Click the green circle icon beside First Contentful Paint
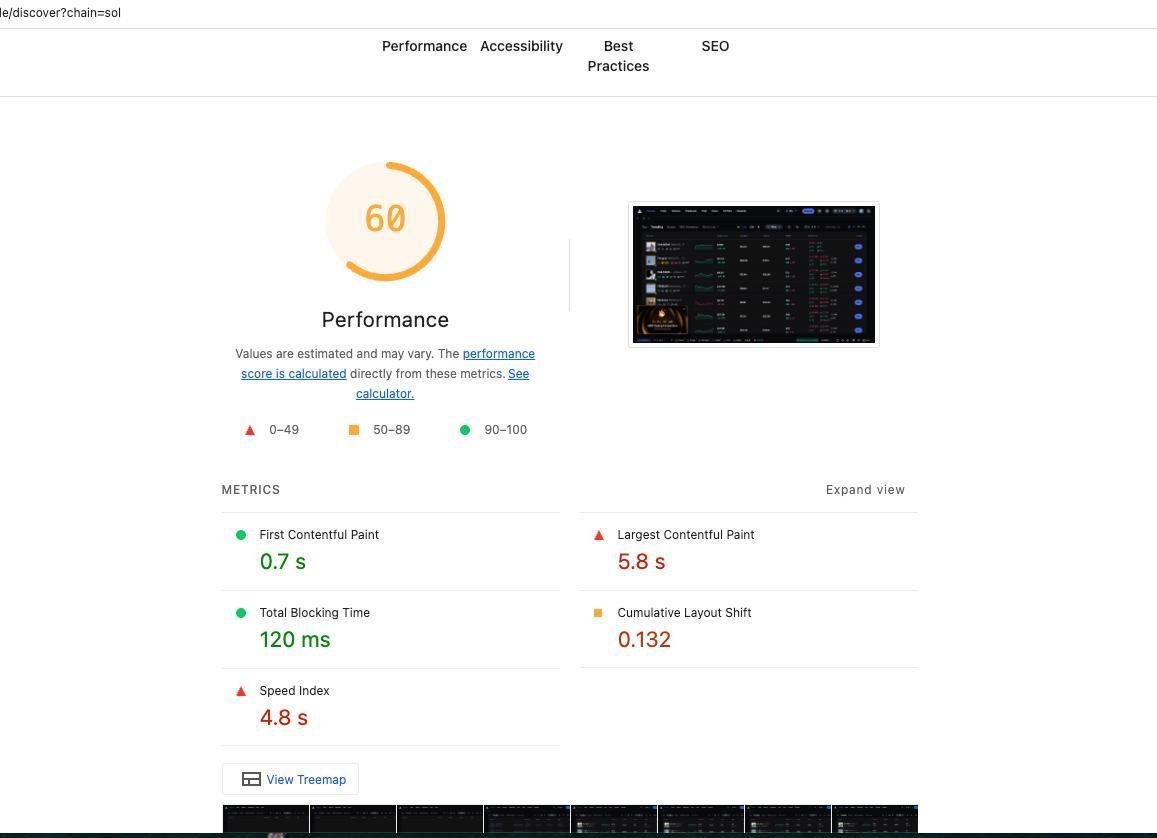This screenshot has height=838, width=1157. point(241,535)
